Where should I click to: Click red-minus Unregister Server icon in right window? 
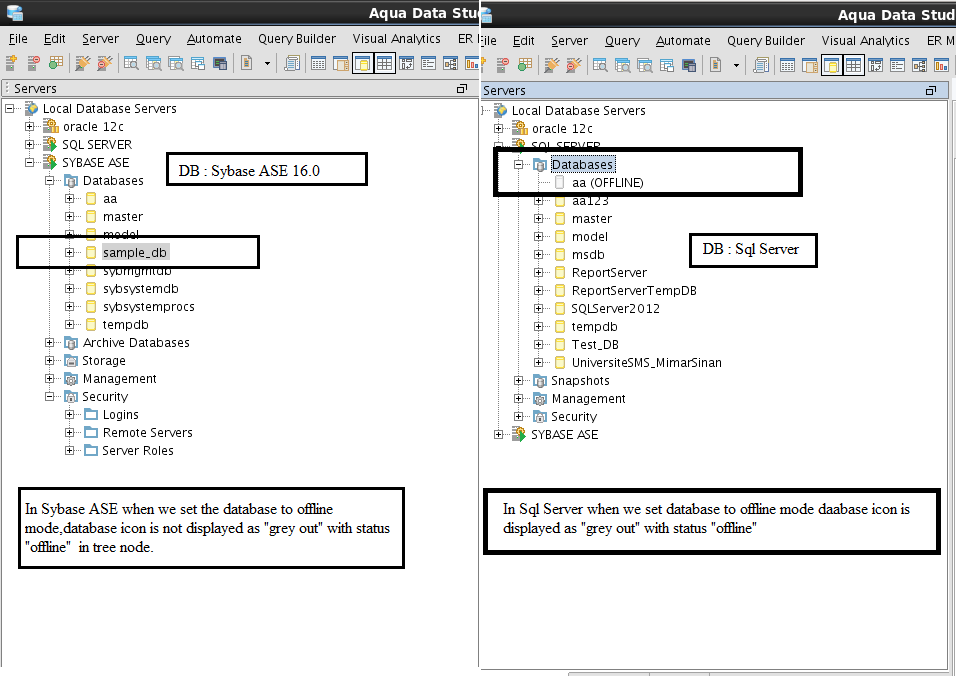[x=503, y=65]
